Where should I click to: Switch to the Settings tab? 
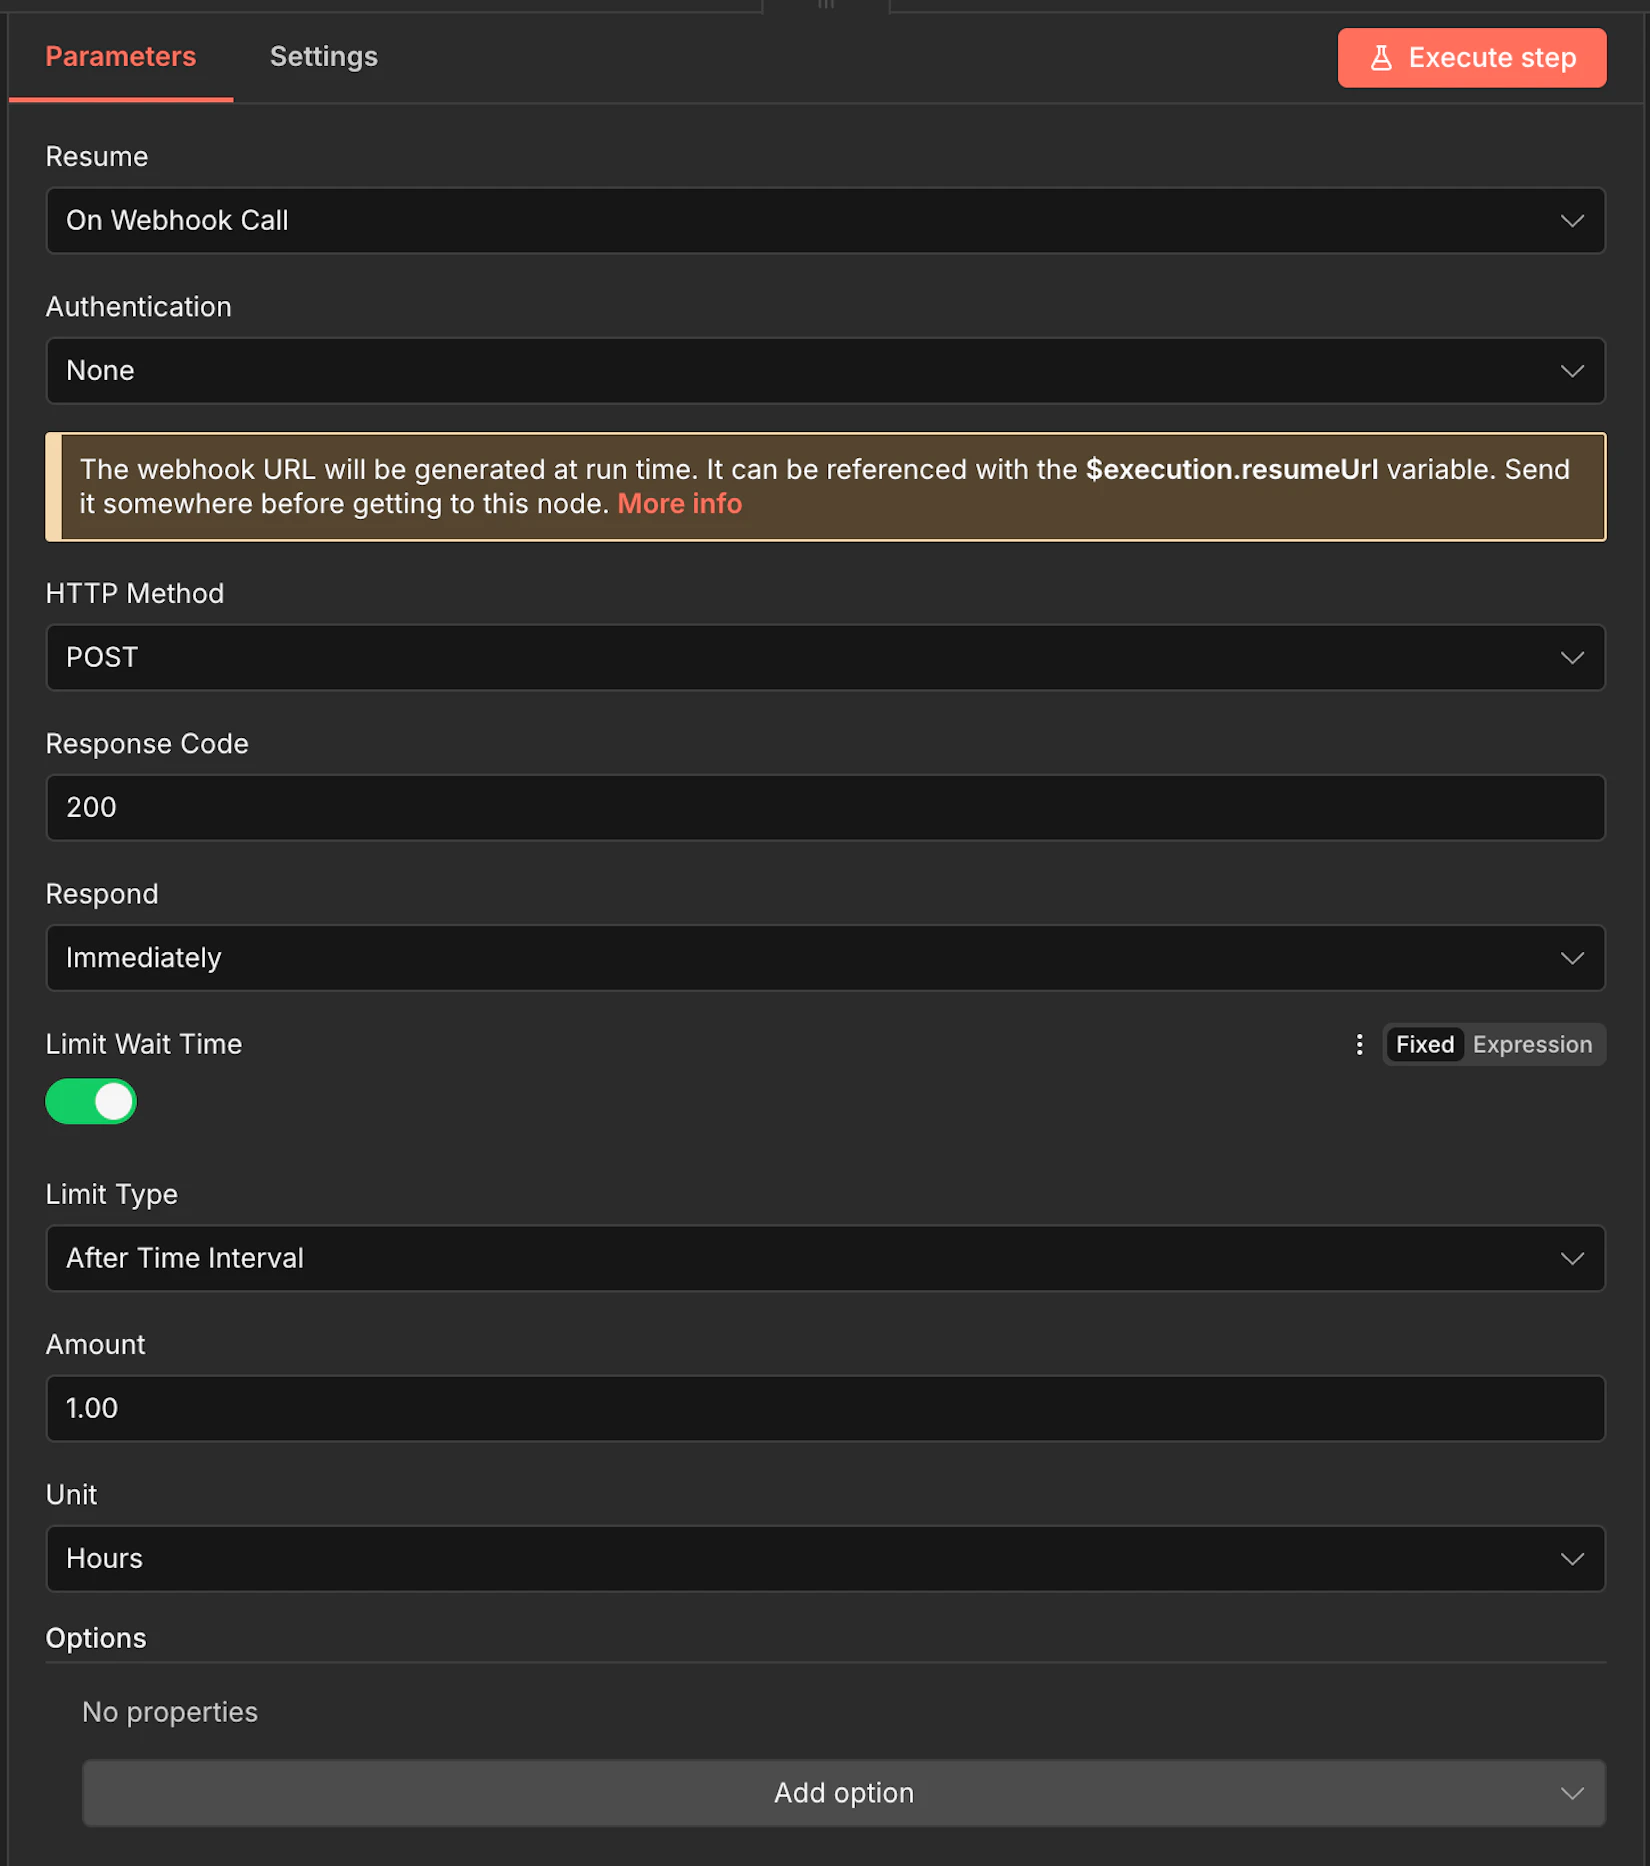[323, 57]
